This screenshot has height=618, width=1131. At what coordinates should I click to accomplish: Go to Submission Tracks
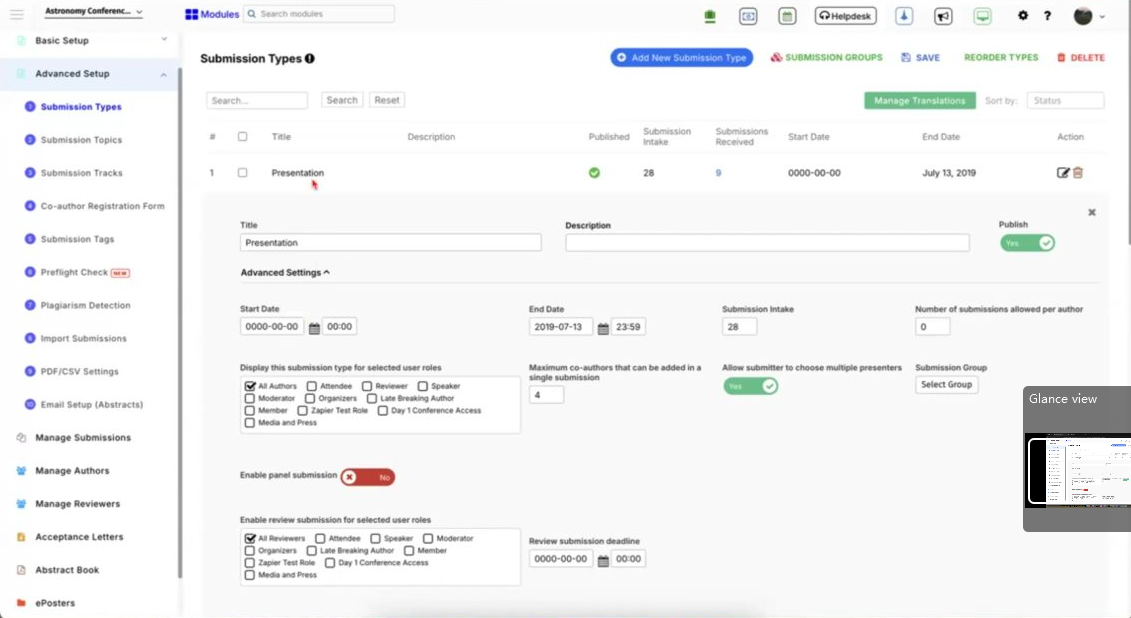pos(82,173)
